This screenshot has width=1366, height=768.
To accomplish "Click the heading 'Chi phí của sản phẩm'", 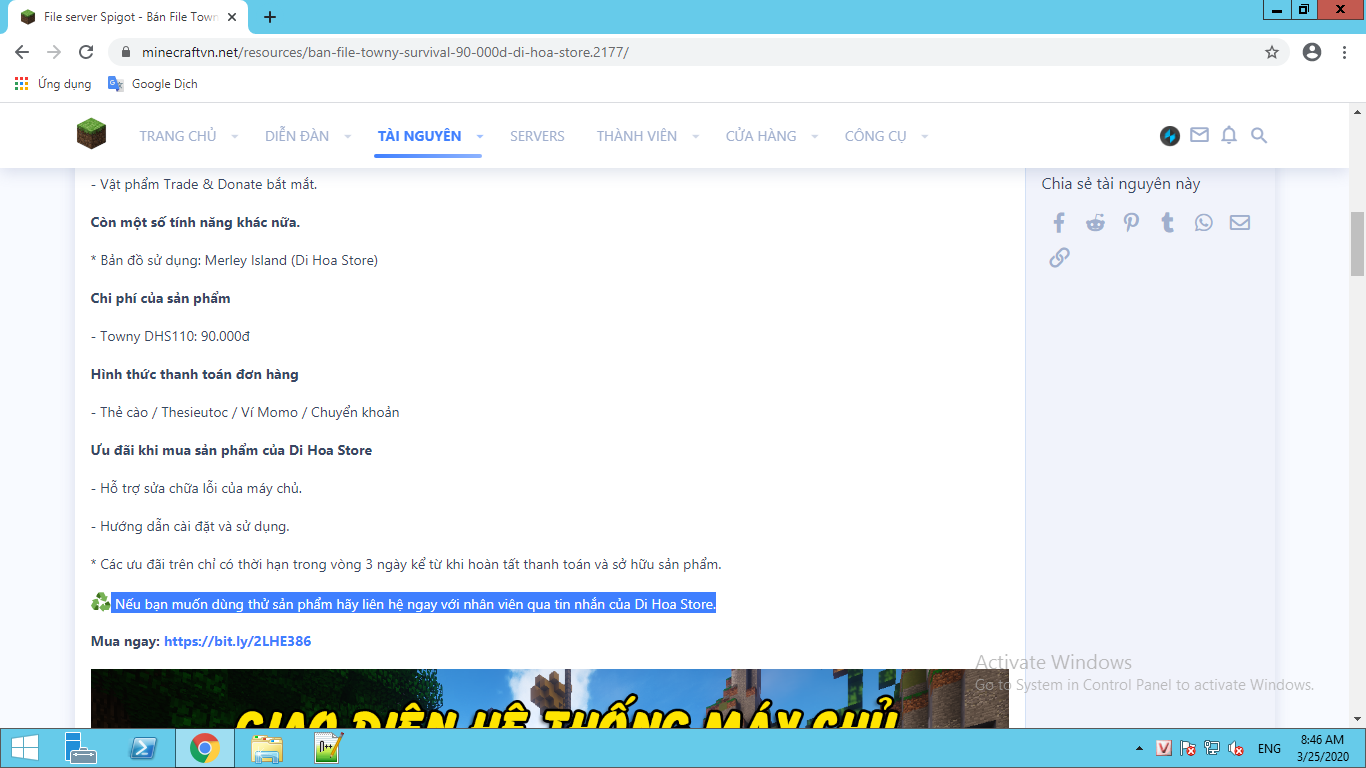I will coord(161,298).
